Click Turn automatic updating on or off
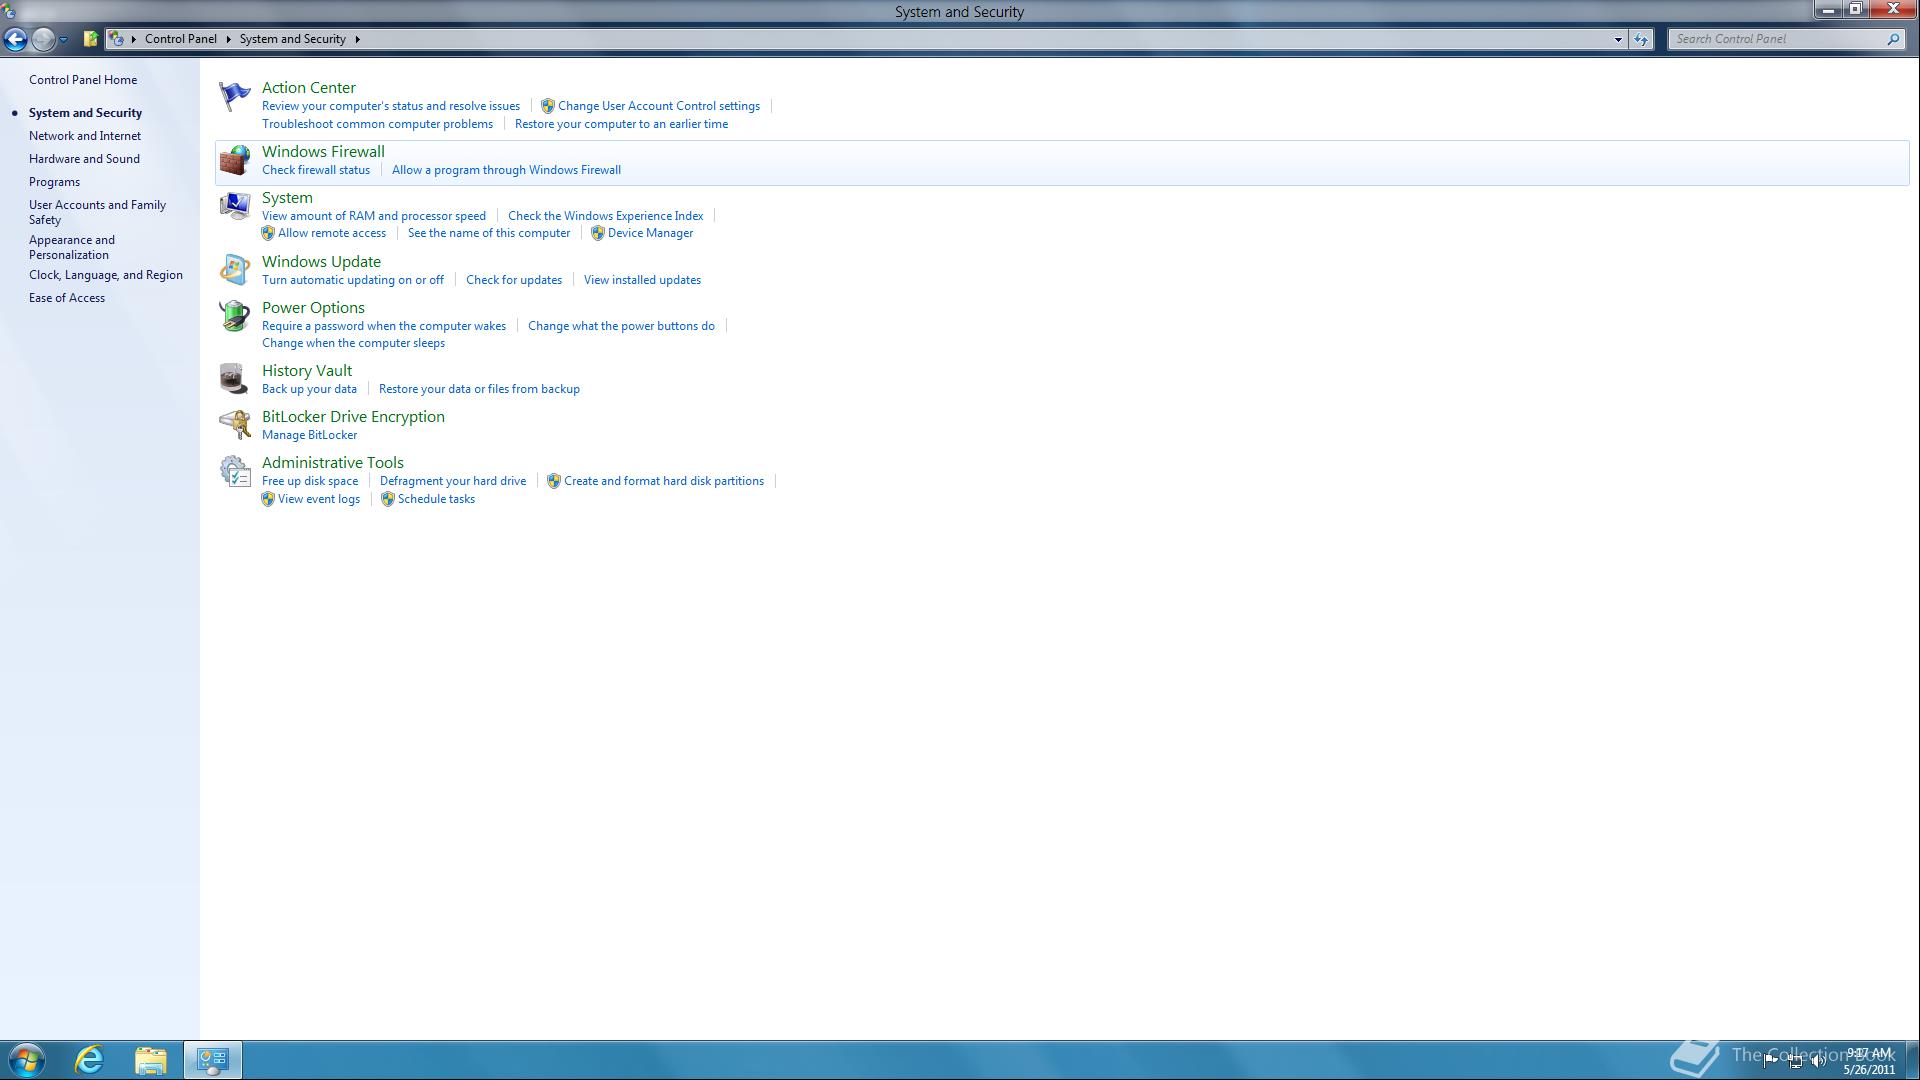 coord(353,280)
